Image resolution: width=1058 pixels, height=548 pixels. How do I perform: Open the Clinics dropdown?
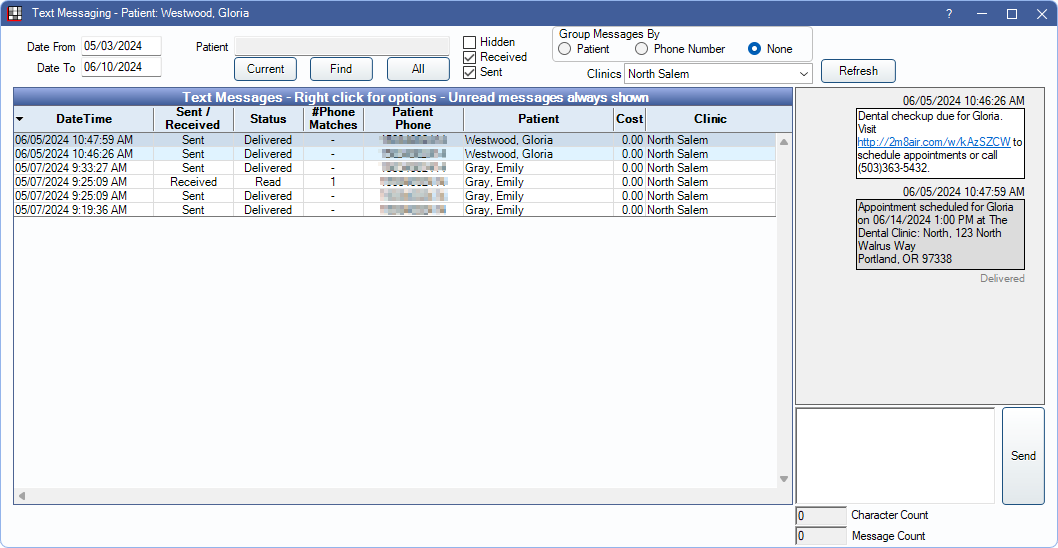click(804, 73)
